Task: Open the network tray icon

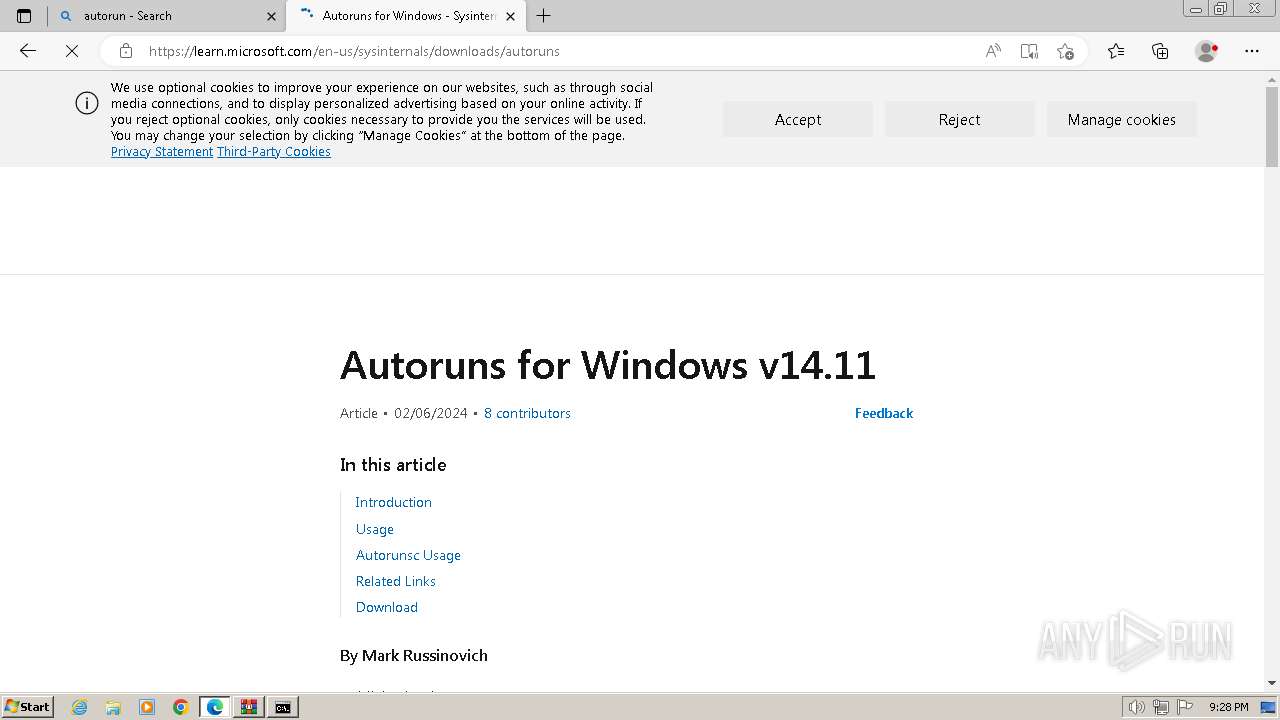Action: pos(1161,707)
